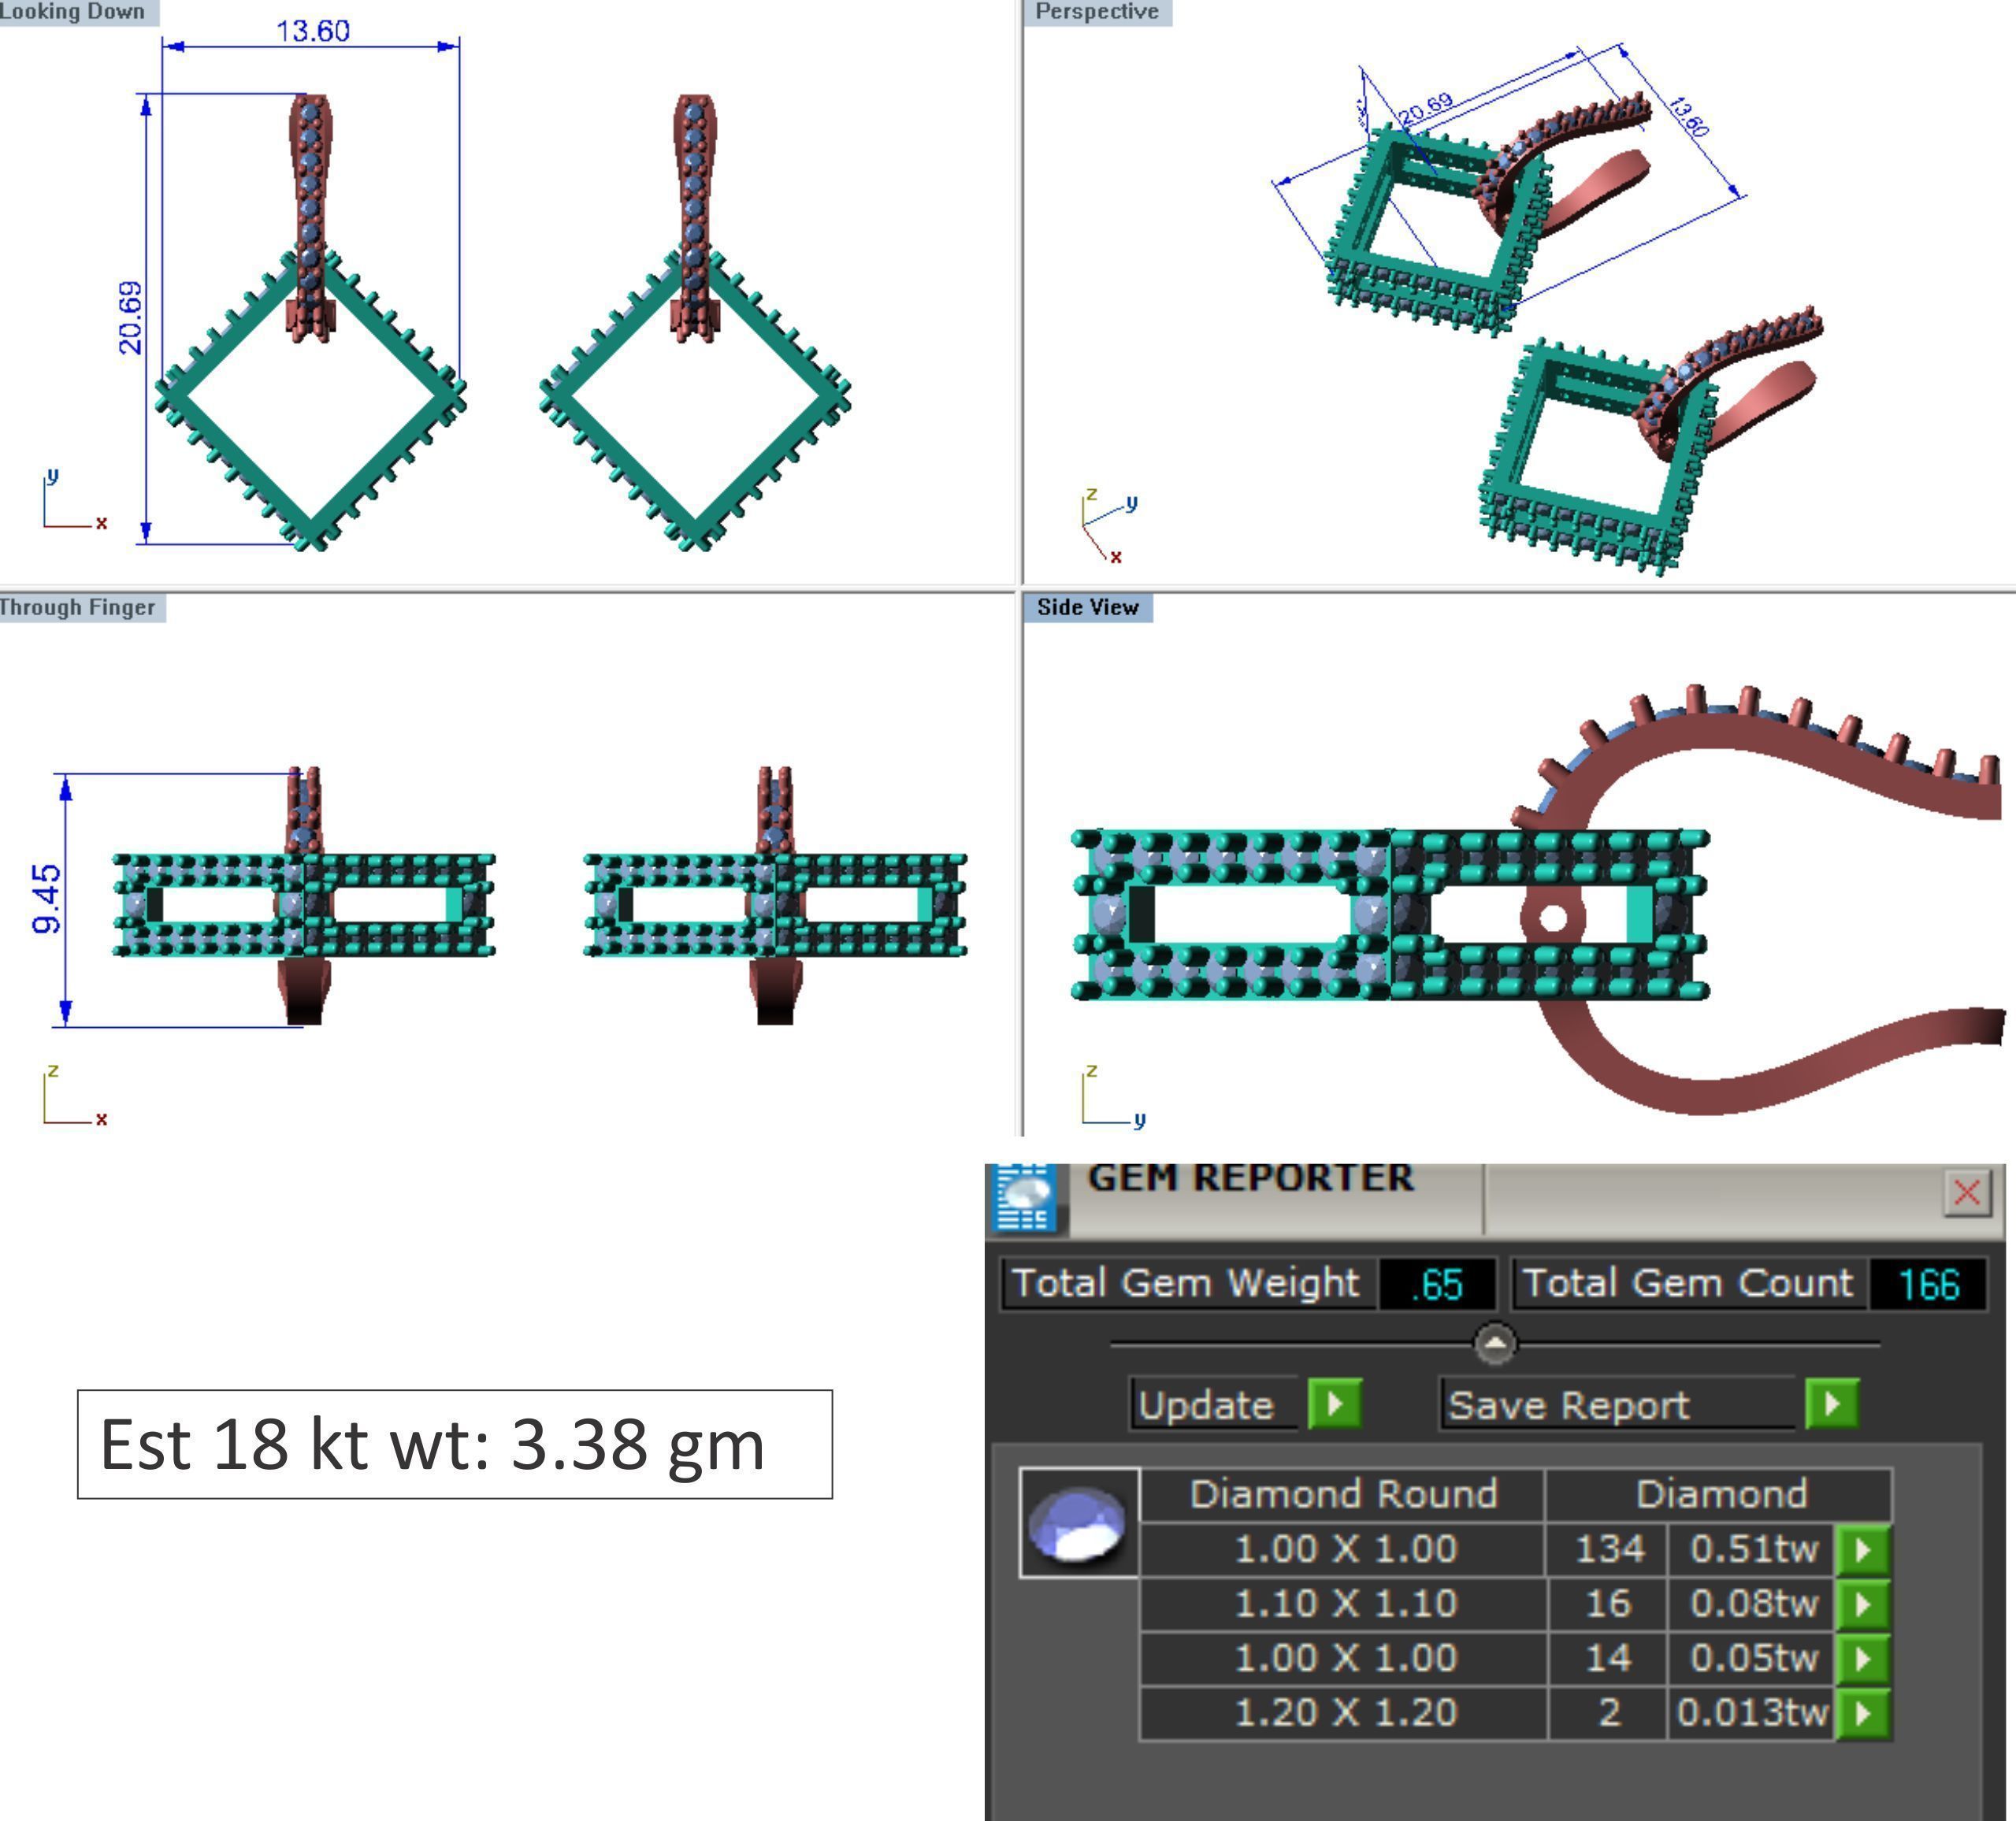Viewport: 2016px width, 1821px height.
Task: Click the green arrow for the 0.51tw row
Action: pyautogui.click(x=1863, y=1550)
